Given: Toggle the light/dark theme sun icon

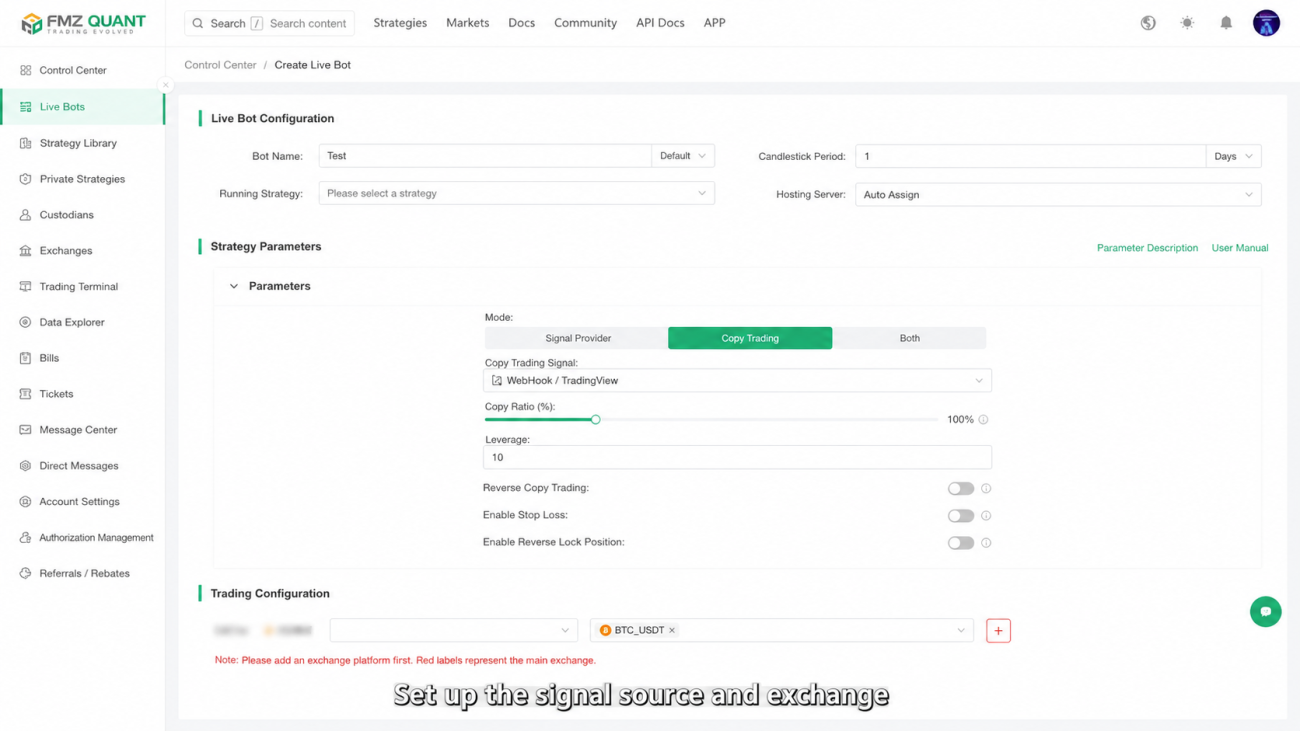Looking at the screenshot, I should [x=1187, y=23].
